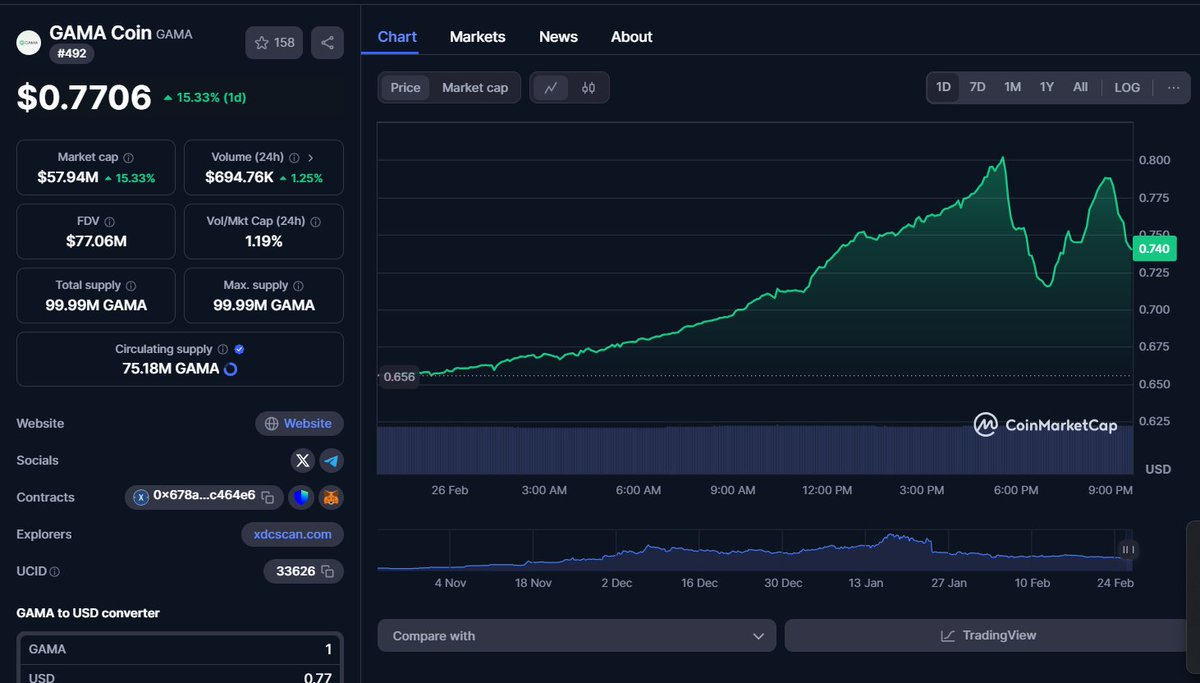Open the About tab

coord(631,37)
